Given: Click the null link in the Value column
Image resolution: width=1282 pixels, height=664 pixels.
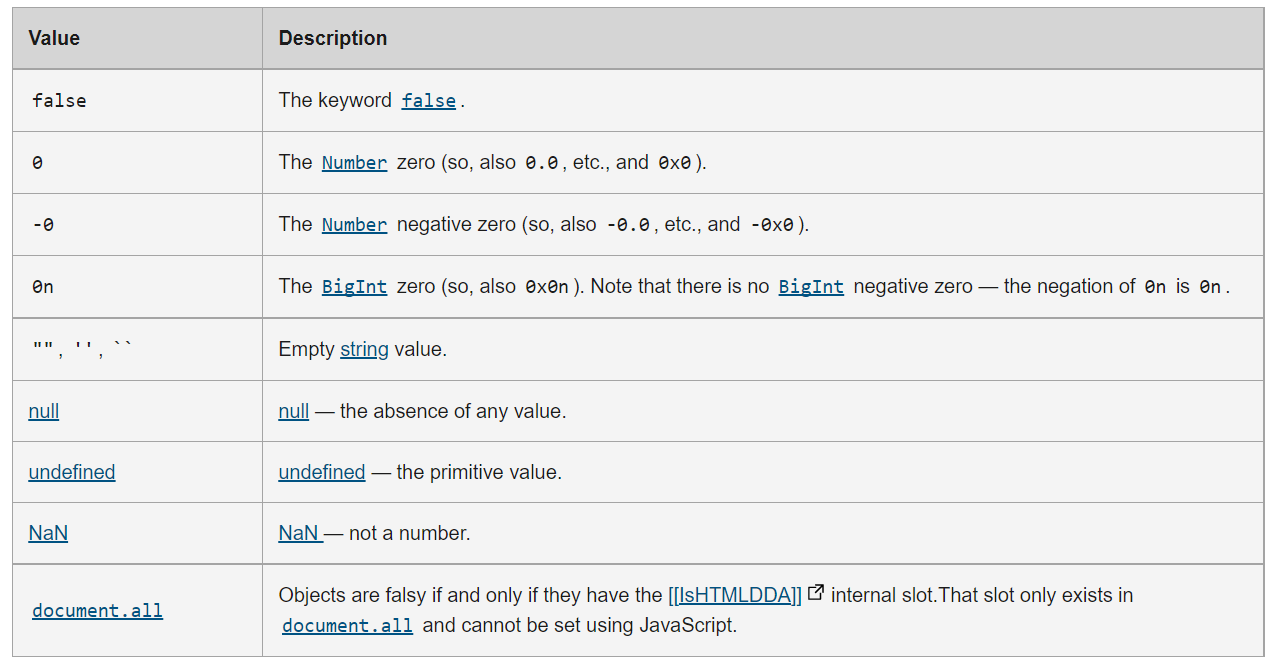Looking at the screenshot, I should [44, 411].
